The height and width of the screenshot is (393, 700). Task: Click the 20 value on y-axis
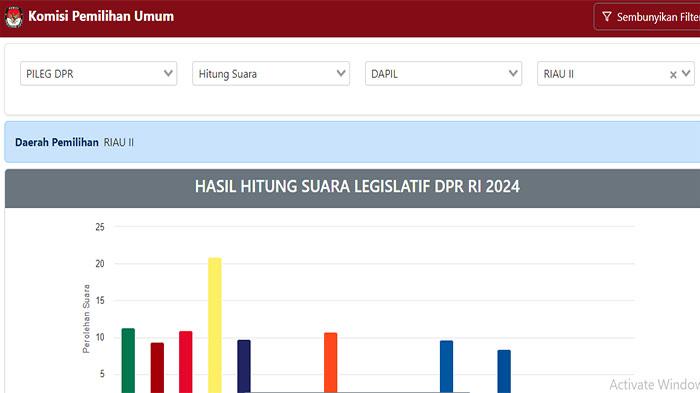(x=100, y=263)
